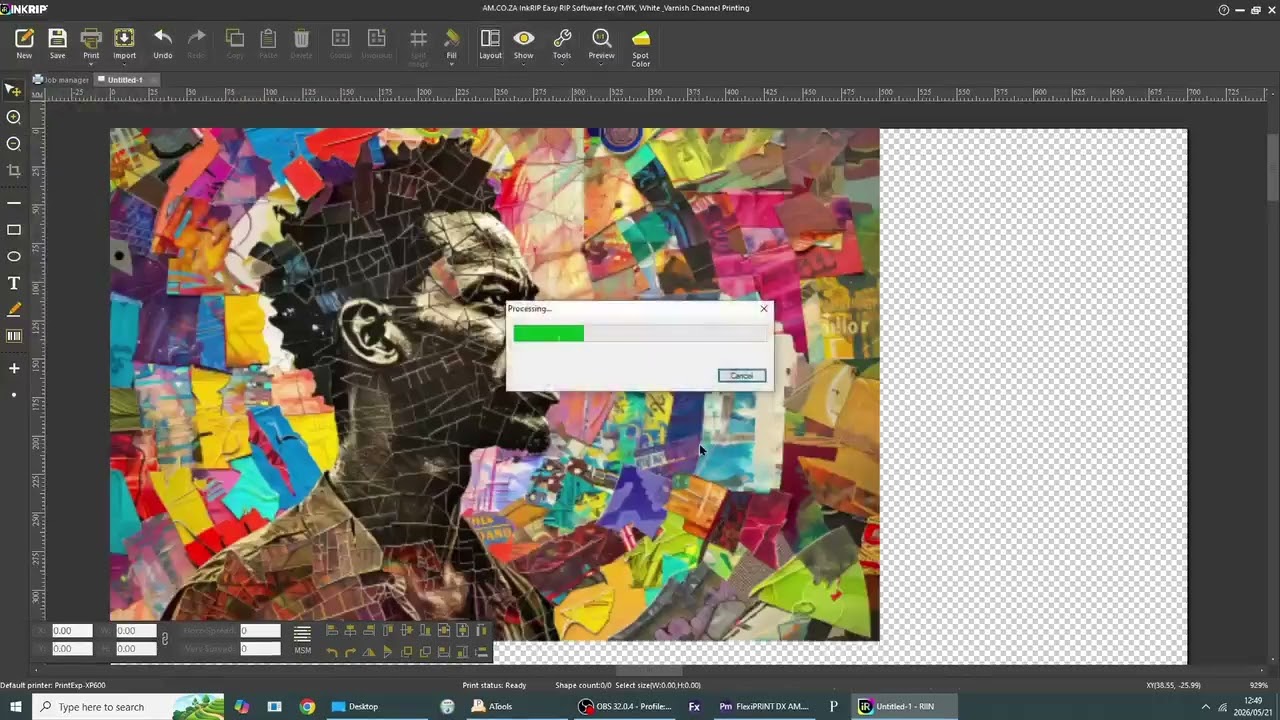Open the help question mark icon
This screenshot has height=720, width=1280.
(x=1224, y=9)
